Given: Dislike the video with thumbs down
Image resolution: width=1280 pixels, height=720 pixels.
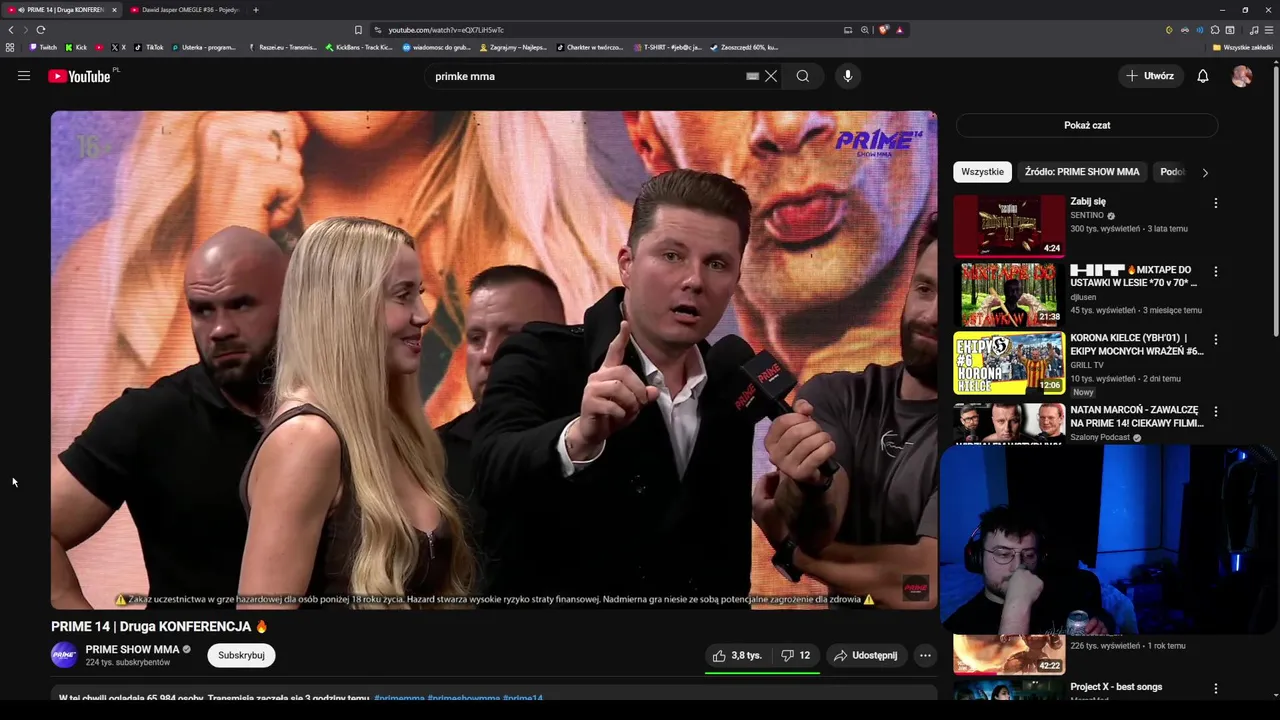Looking at the screenshot, I should coord(796,655).
